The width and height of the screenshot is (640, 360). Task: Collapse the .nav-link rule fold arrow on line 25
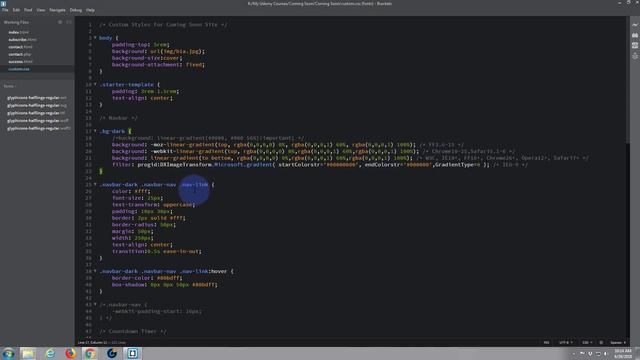[95, 184]
